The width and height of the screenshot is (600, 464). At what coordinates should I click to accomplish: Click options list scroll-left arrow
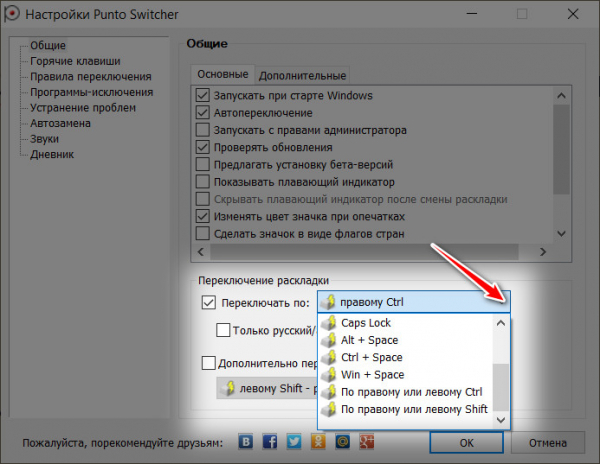(201, 252)
